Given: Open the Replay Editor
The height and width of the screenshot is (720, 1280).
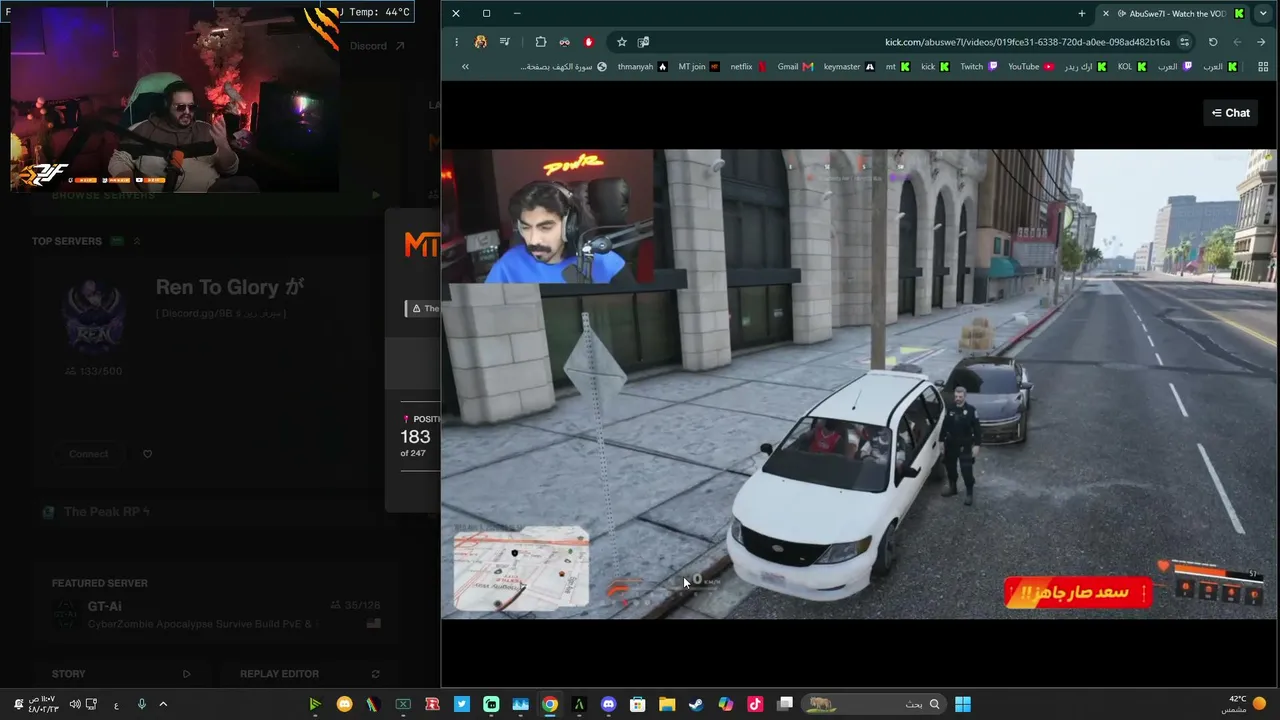Looking at the screenshot, I should click(310, 674).
